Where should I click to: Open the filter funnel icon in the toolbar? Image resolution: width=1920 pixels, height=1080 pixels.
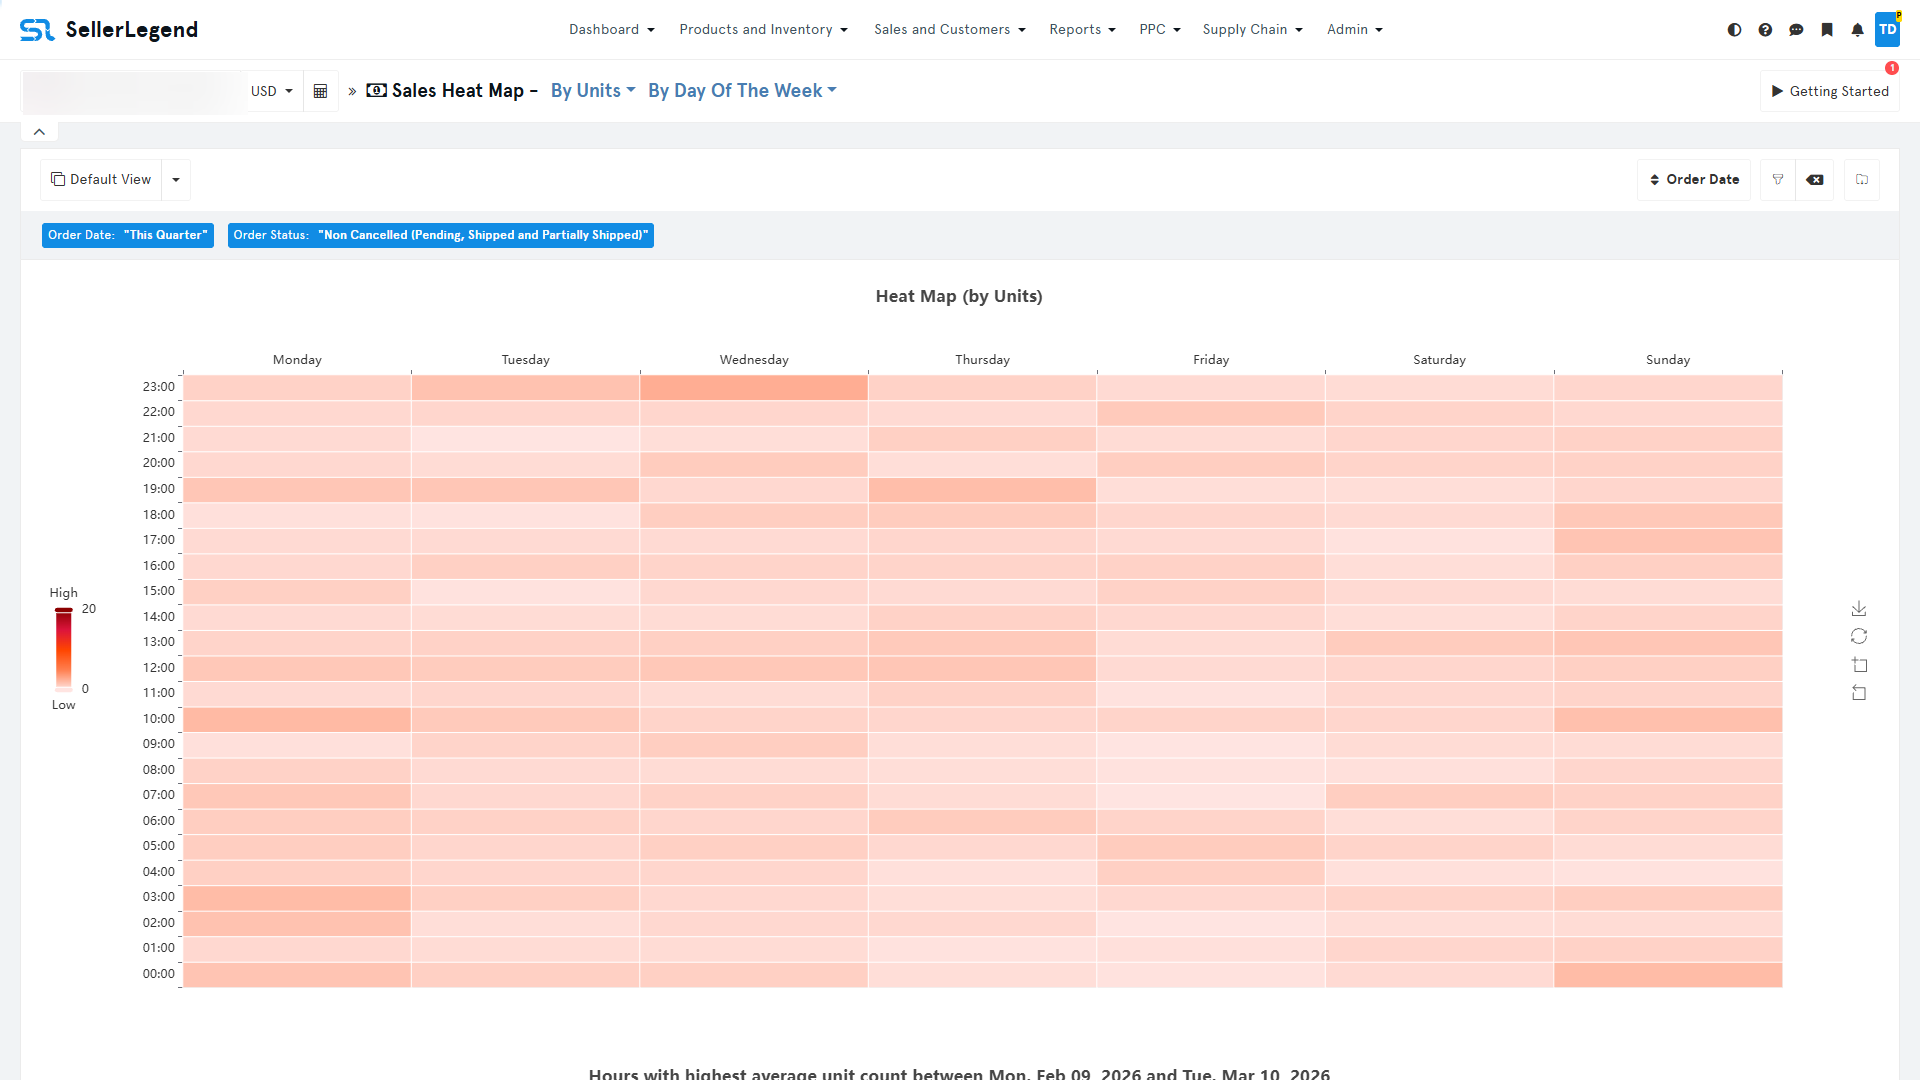click(x=1778, y=180)
